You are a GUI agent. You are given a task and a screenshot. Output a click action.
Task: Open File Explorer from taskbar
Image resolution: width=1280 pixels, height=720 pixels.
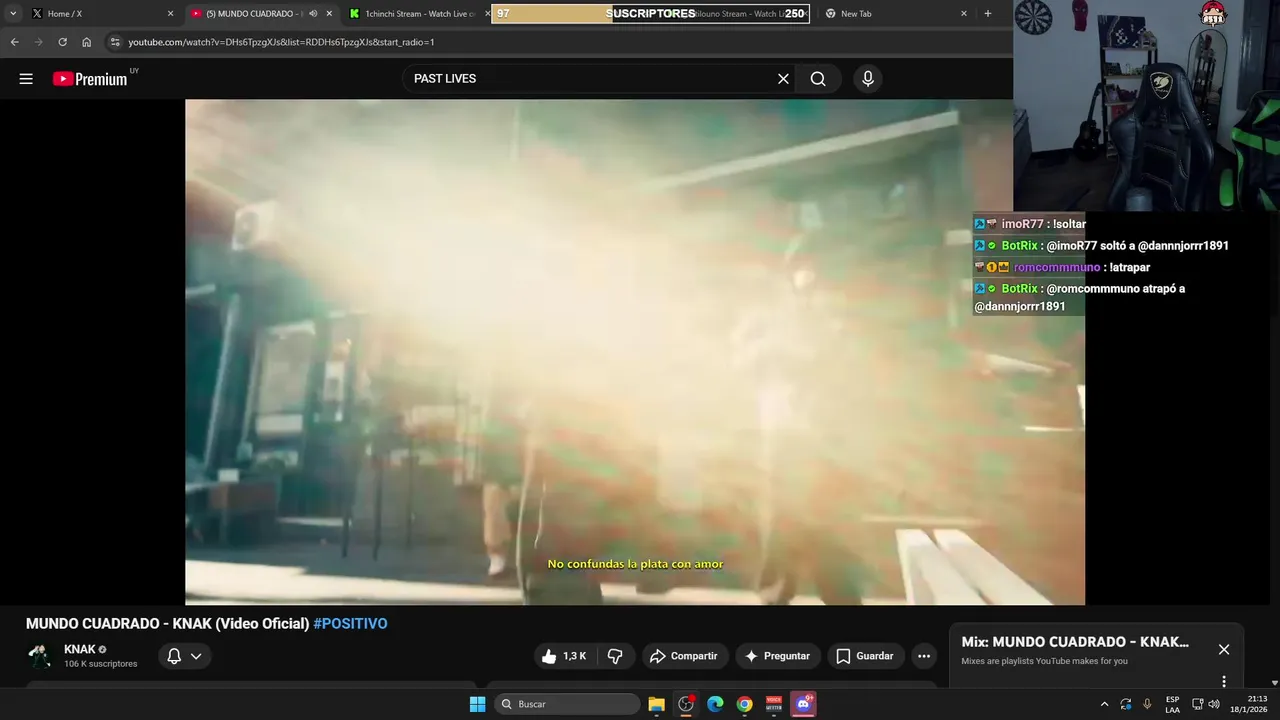pyautogui.click(x=657, y=704)
